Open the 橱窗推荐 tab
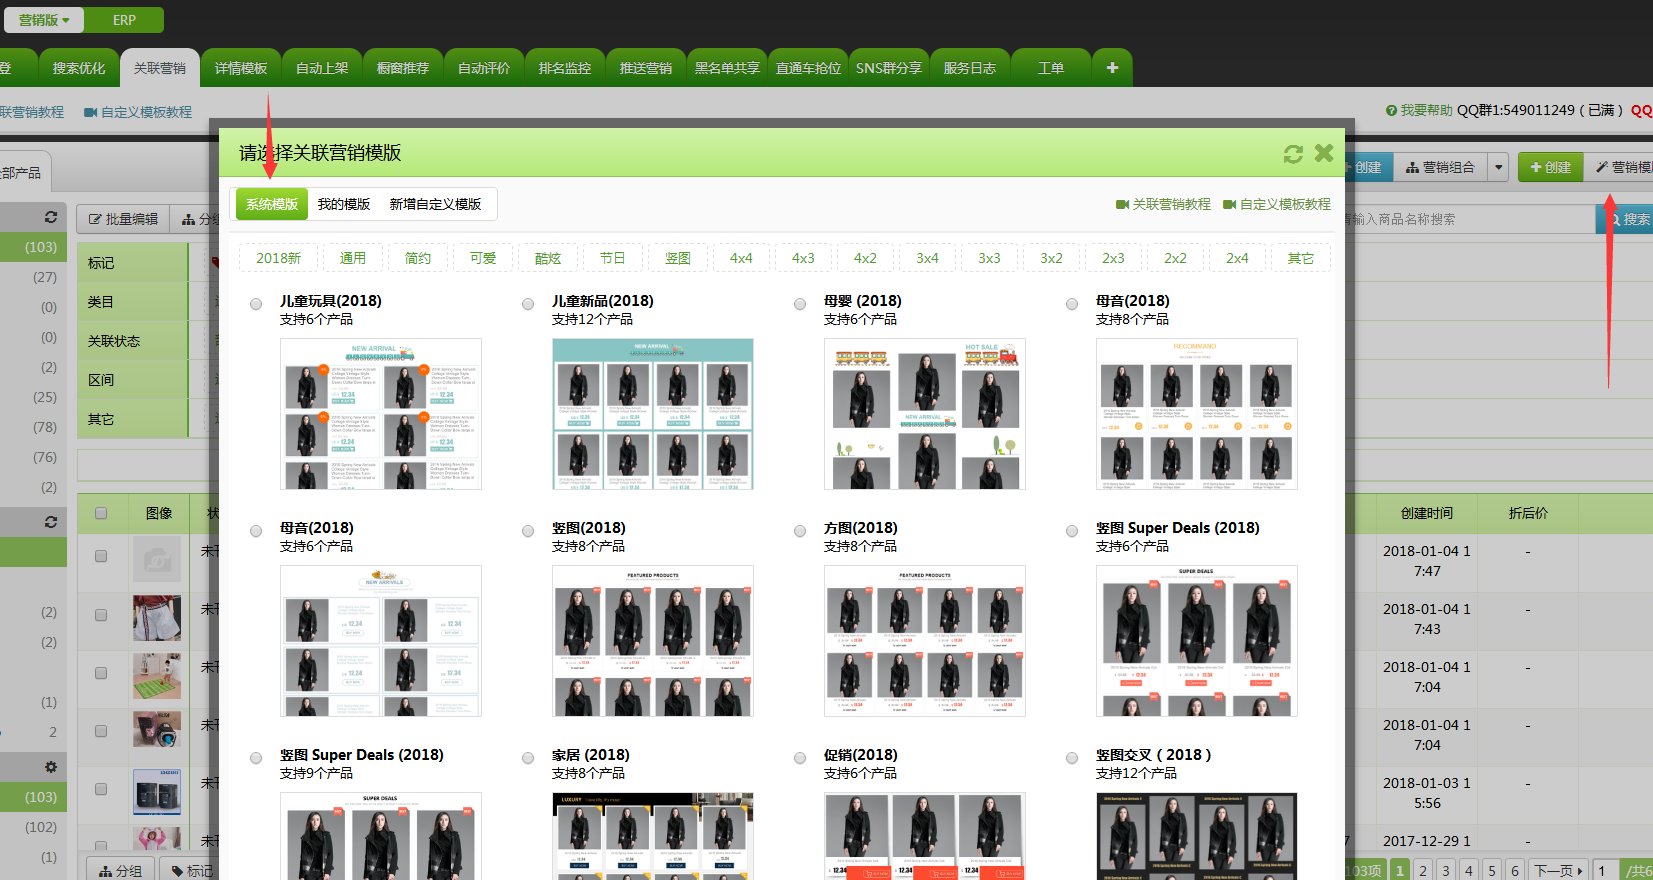 pyautogui.click(x=403, y=68)
